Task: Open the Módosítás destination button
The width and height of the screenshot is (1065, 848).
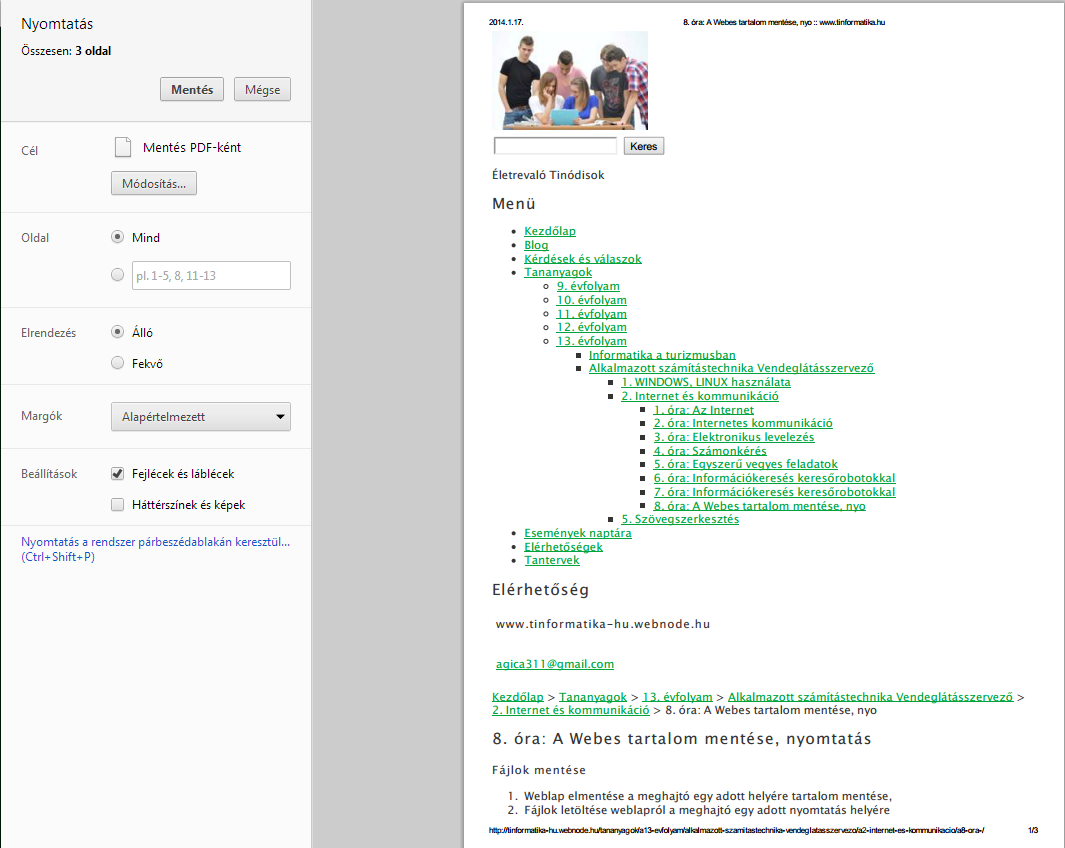Action: click(x=154, y=184)
